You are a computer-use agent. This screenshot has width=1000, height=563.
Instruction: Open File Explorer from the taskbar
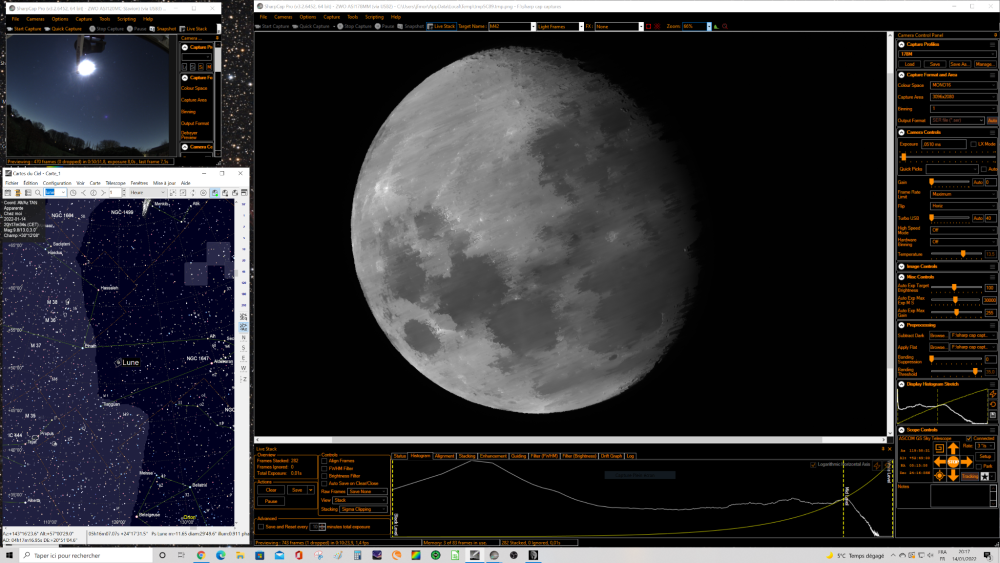[240, 555]
